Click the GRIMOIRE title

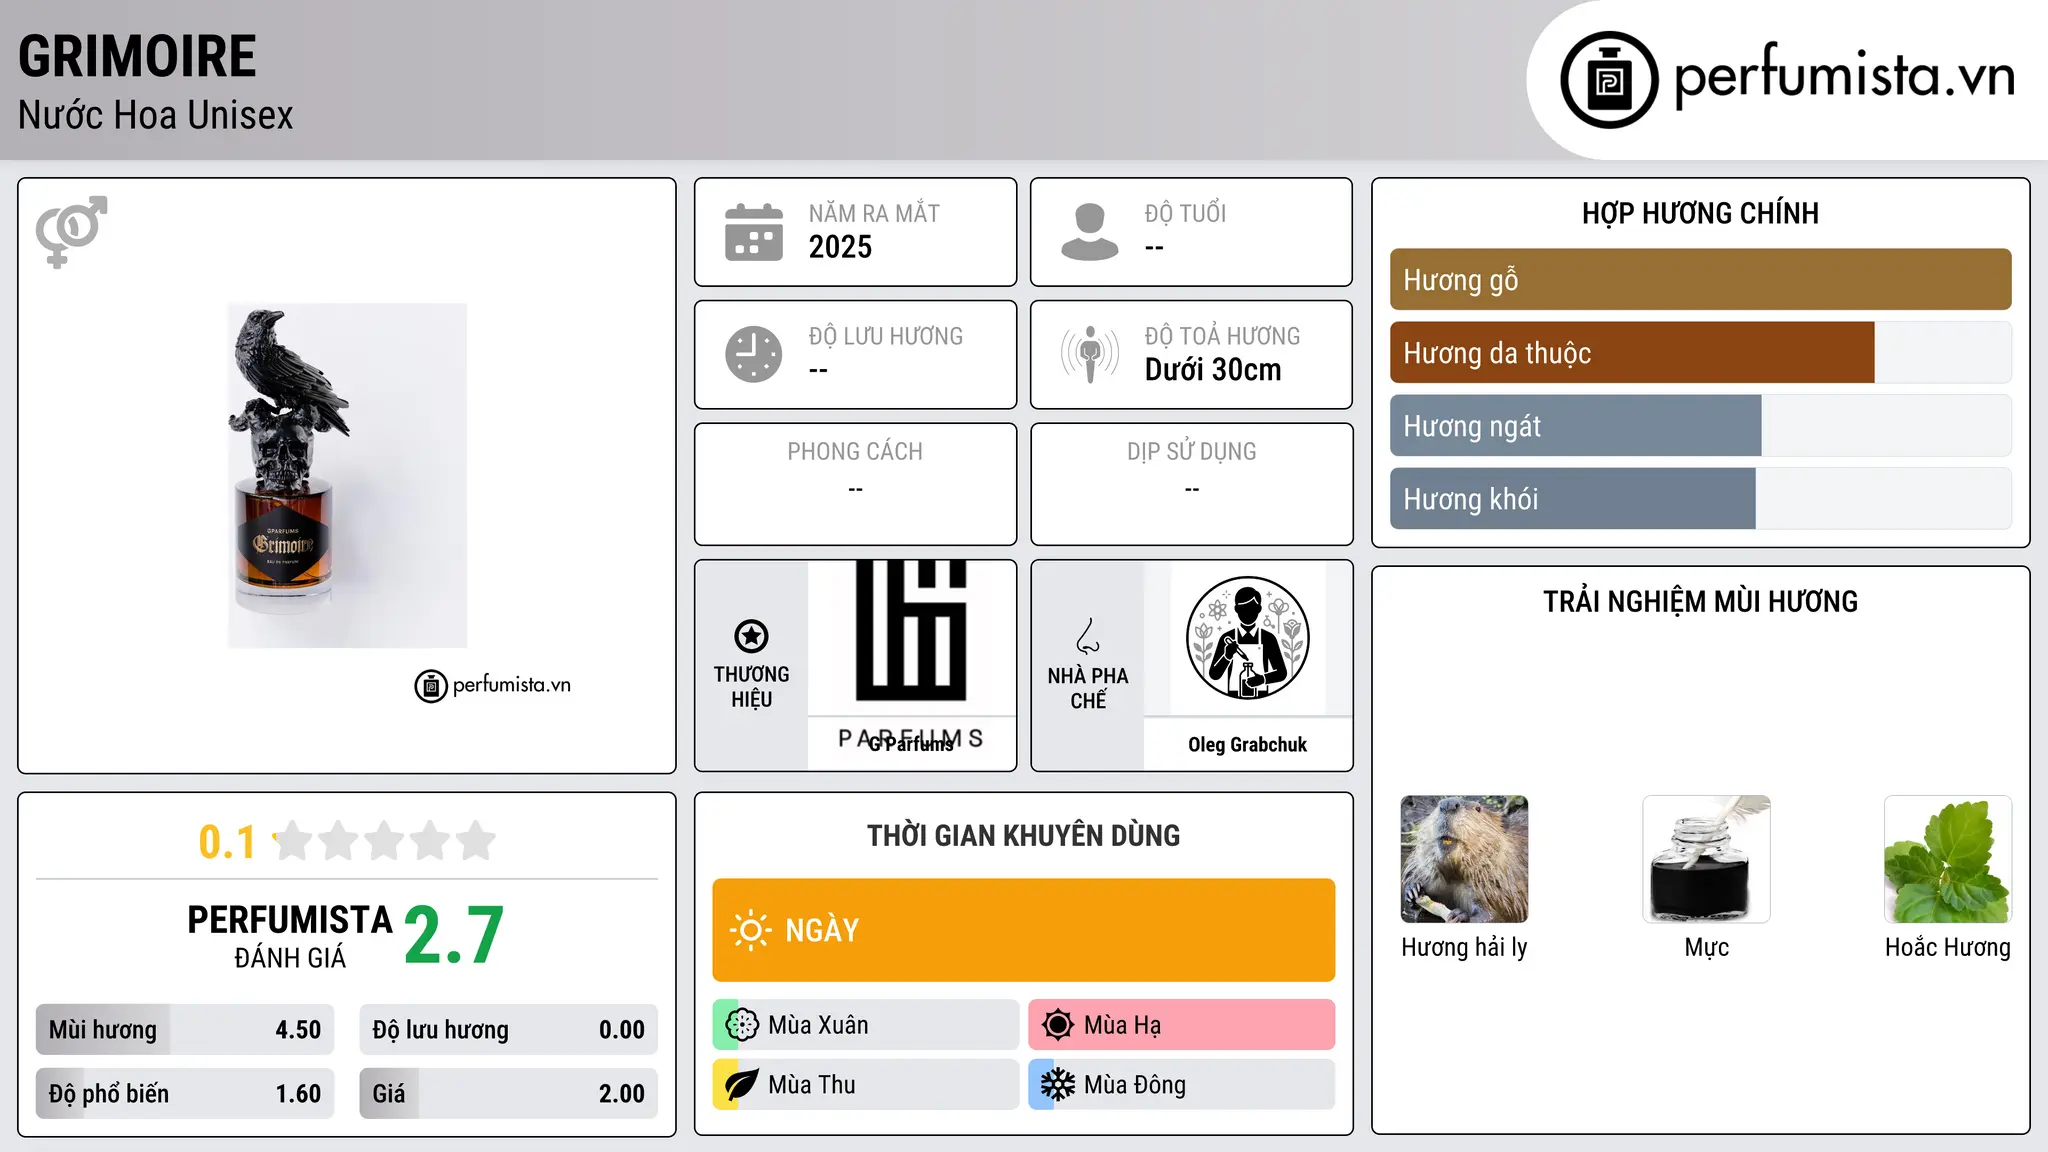coord(137,56)
